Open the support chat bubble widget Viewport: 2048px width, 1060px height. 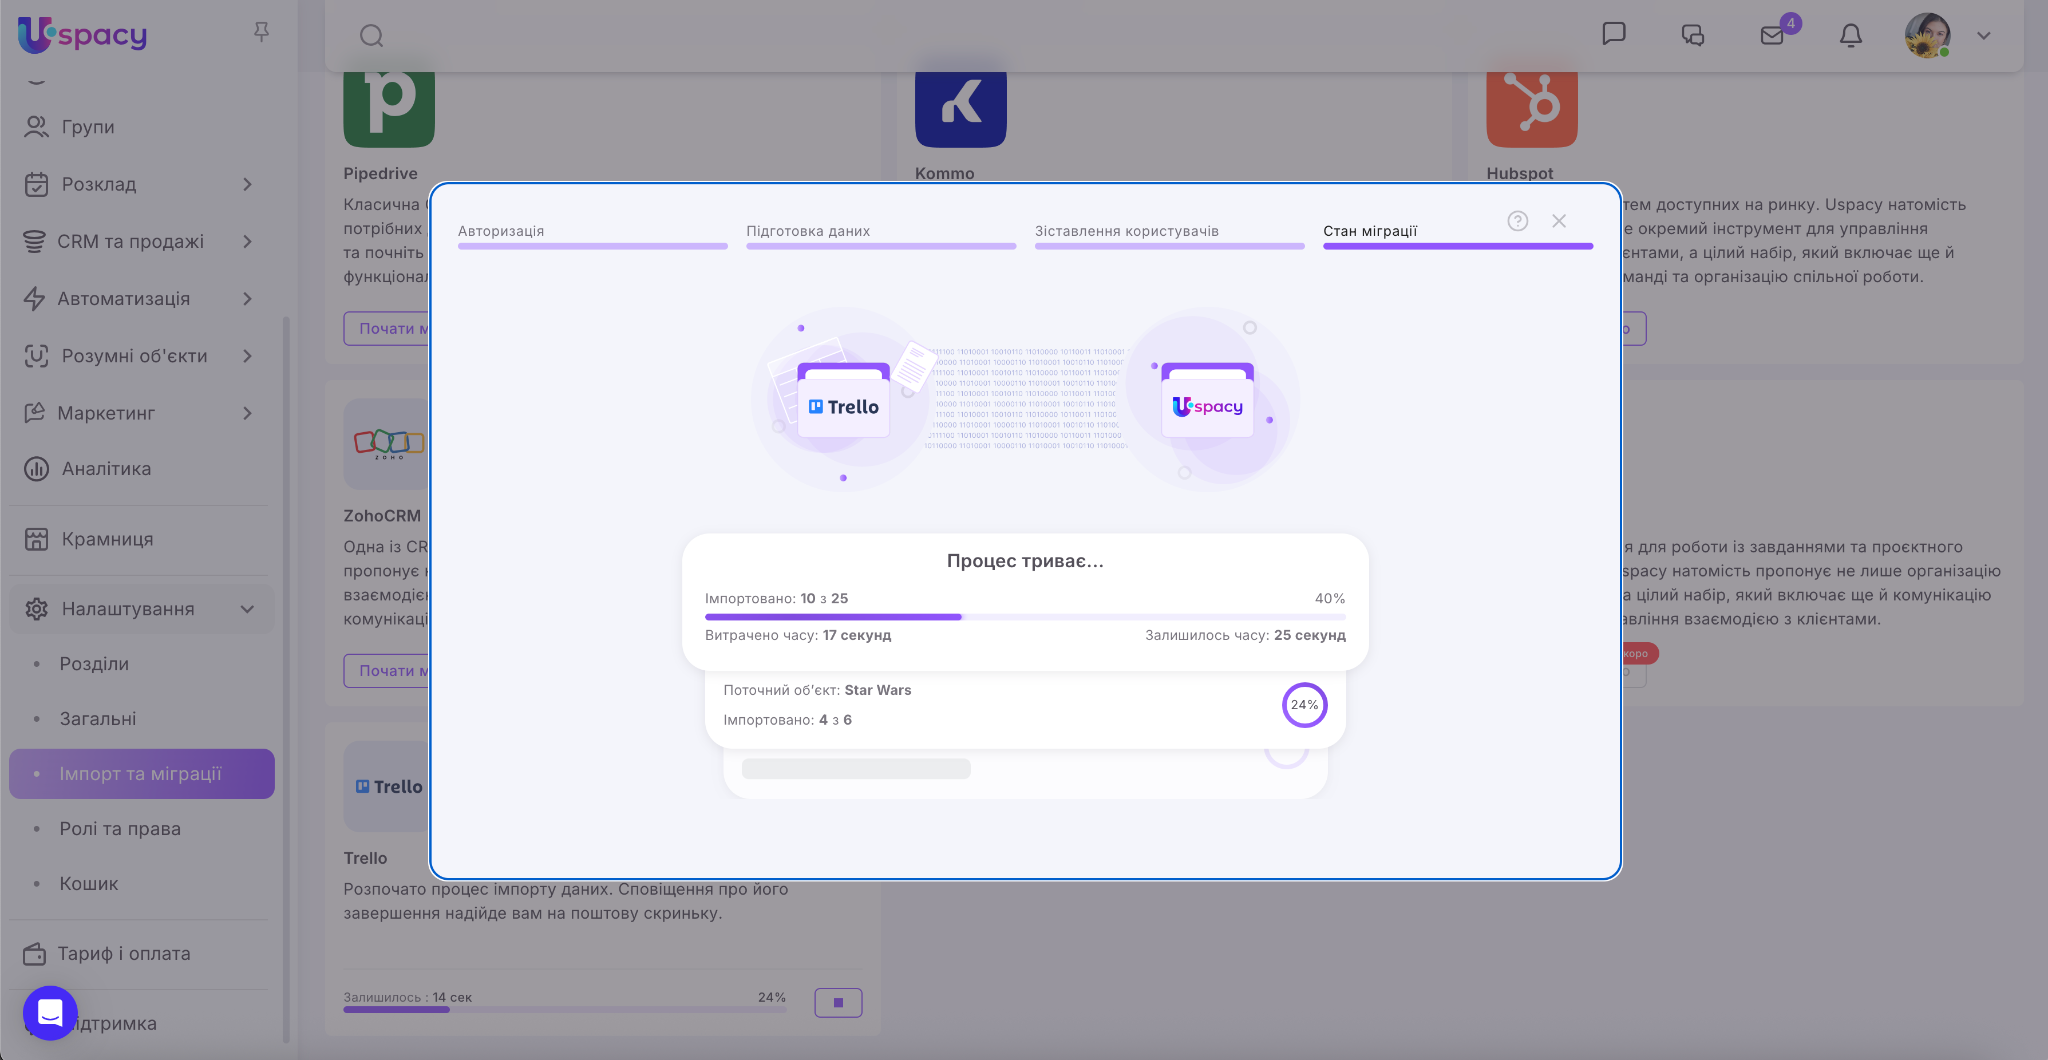click(50, 1013)
